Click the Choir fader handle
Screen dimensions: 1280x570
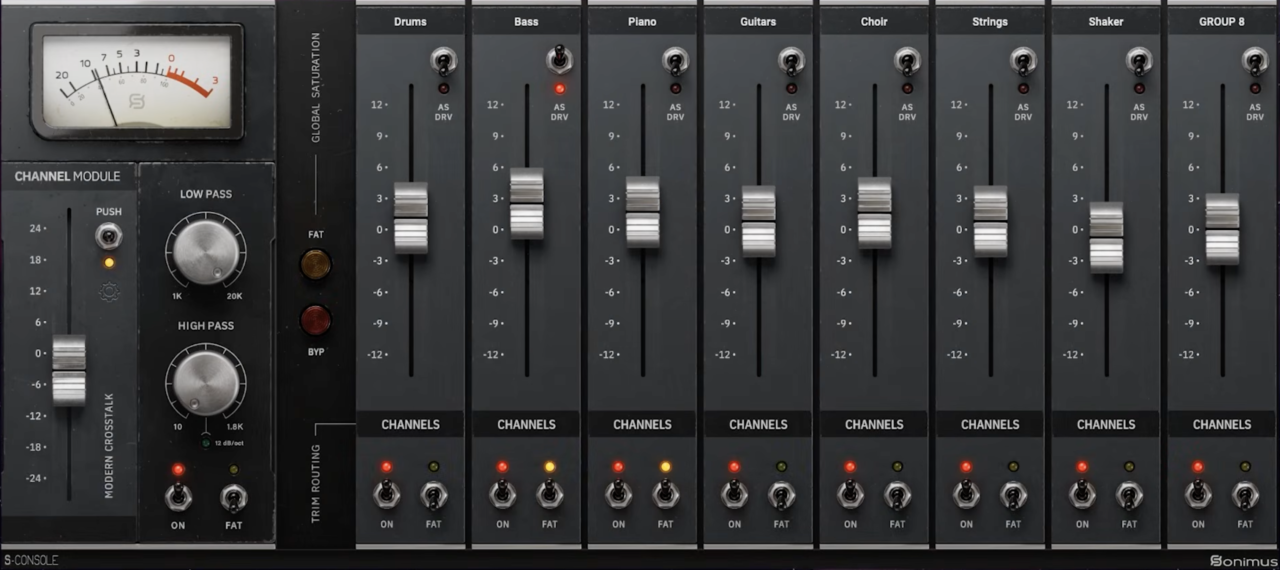[874, 213]
